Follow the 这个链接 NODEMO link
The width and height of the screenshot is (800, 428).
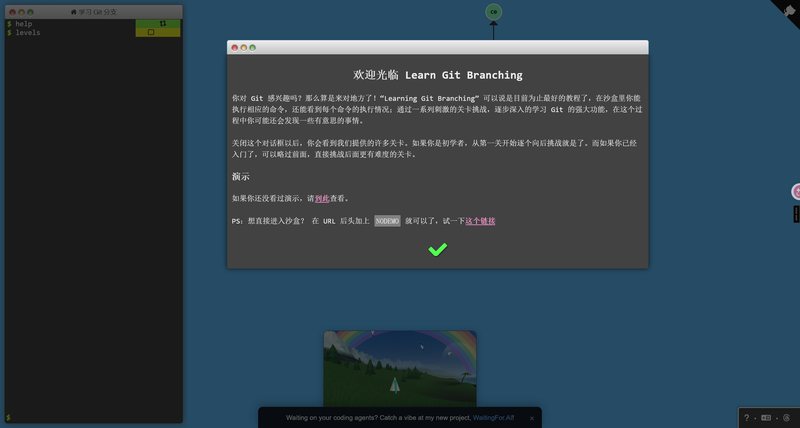click(480, 221)
